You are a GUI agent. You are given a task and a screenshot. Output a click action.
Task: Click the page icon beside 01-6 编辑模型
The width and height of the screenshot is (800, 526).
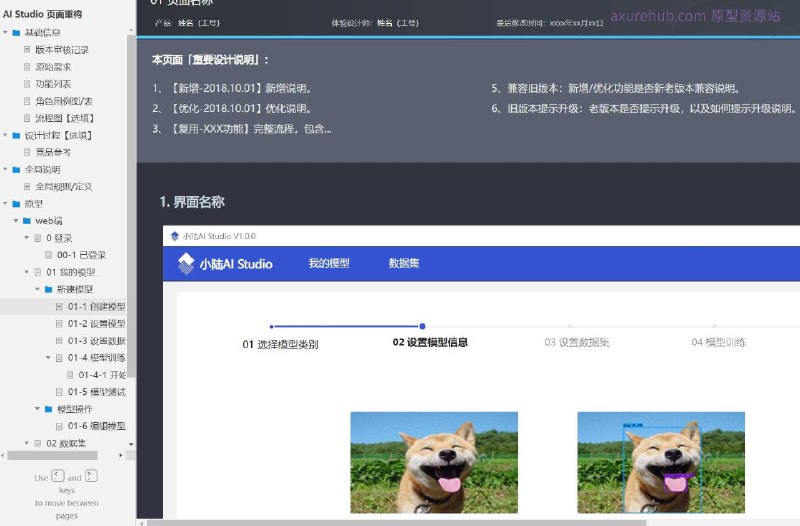point(59,426)
